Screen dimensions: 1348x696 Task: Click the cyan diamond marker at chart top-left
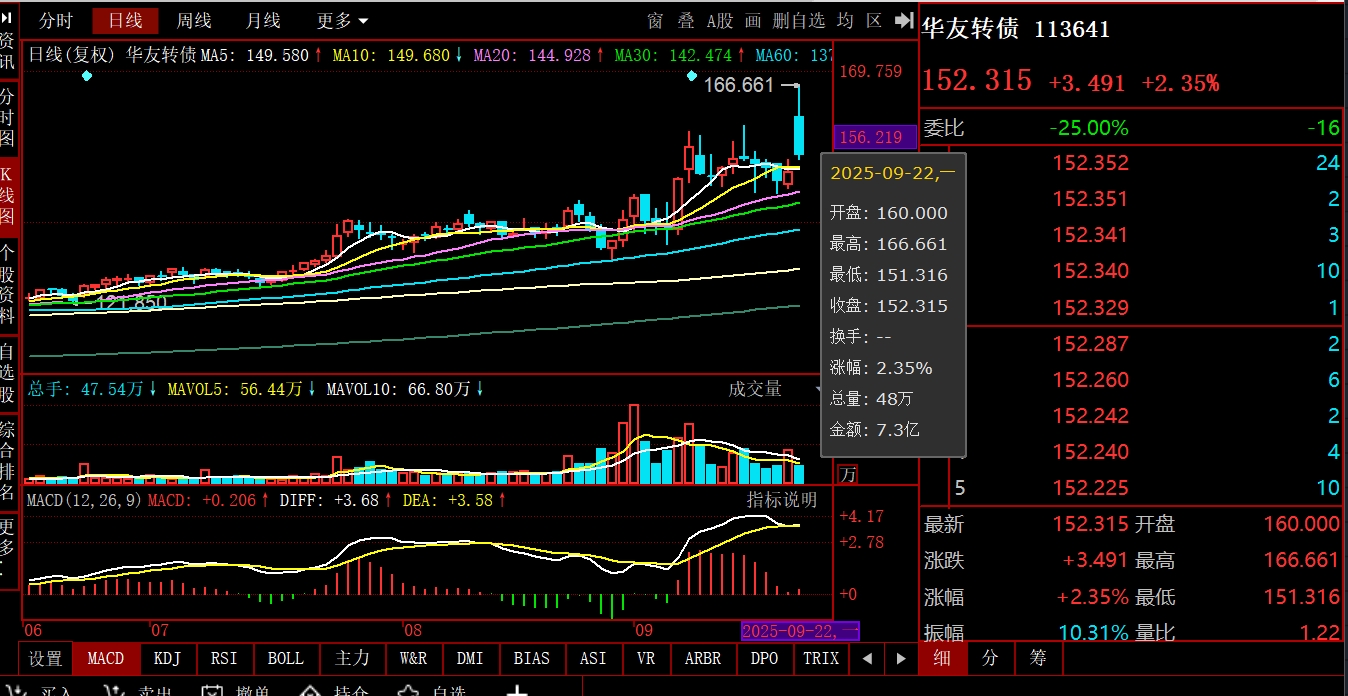point(86,76)
